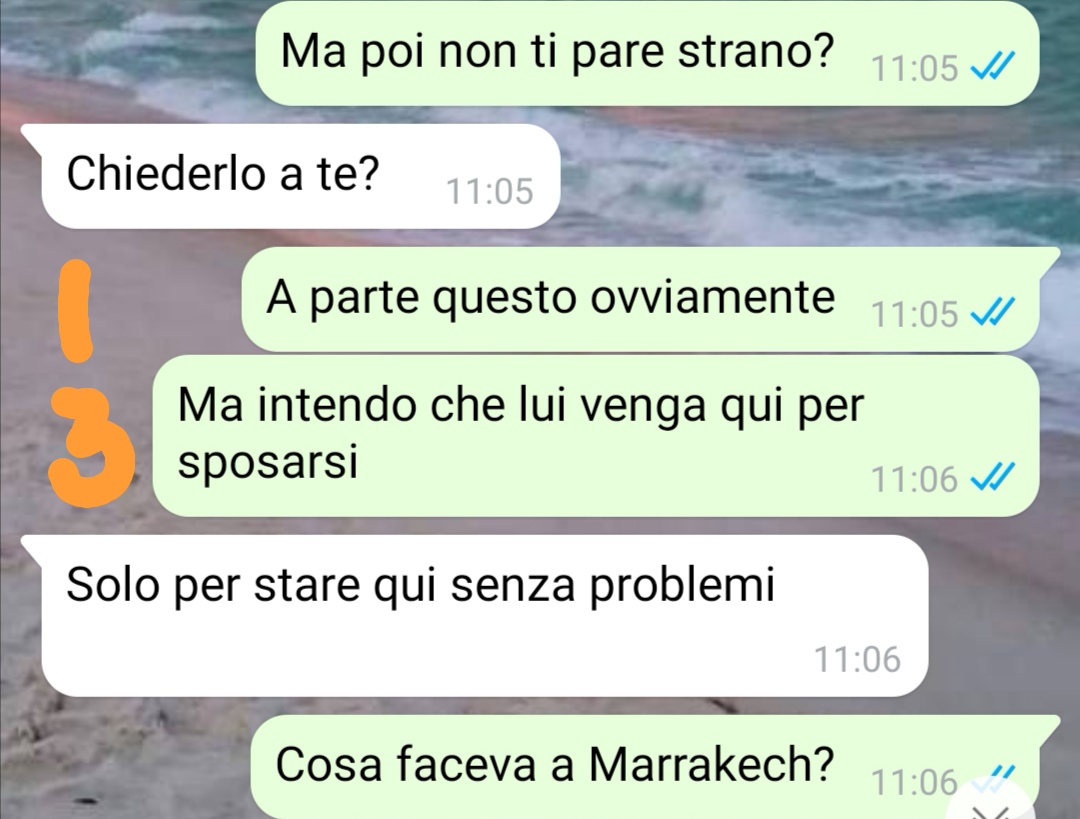Viewport: 1080px width, 819px height.
Task: Click the 11:06 timestamp on 'Solo per stare' message
Action: point(858,659)
